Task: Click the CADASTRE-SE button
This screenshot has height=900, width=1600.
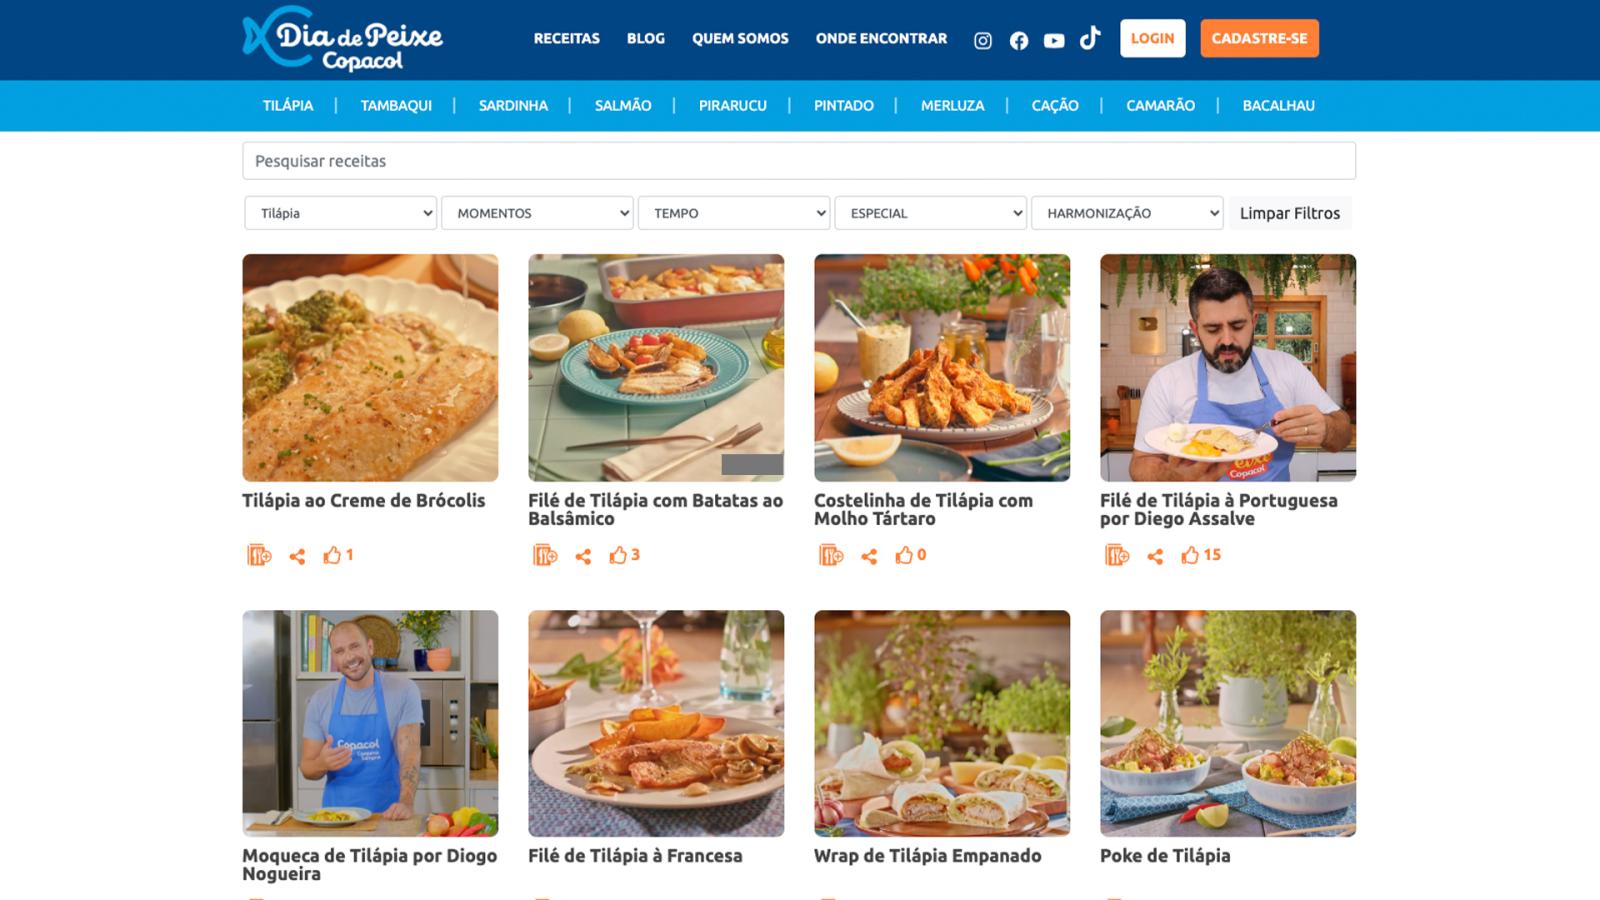Action: [1259, 38]
